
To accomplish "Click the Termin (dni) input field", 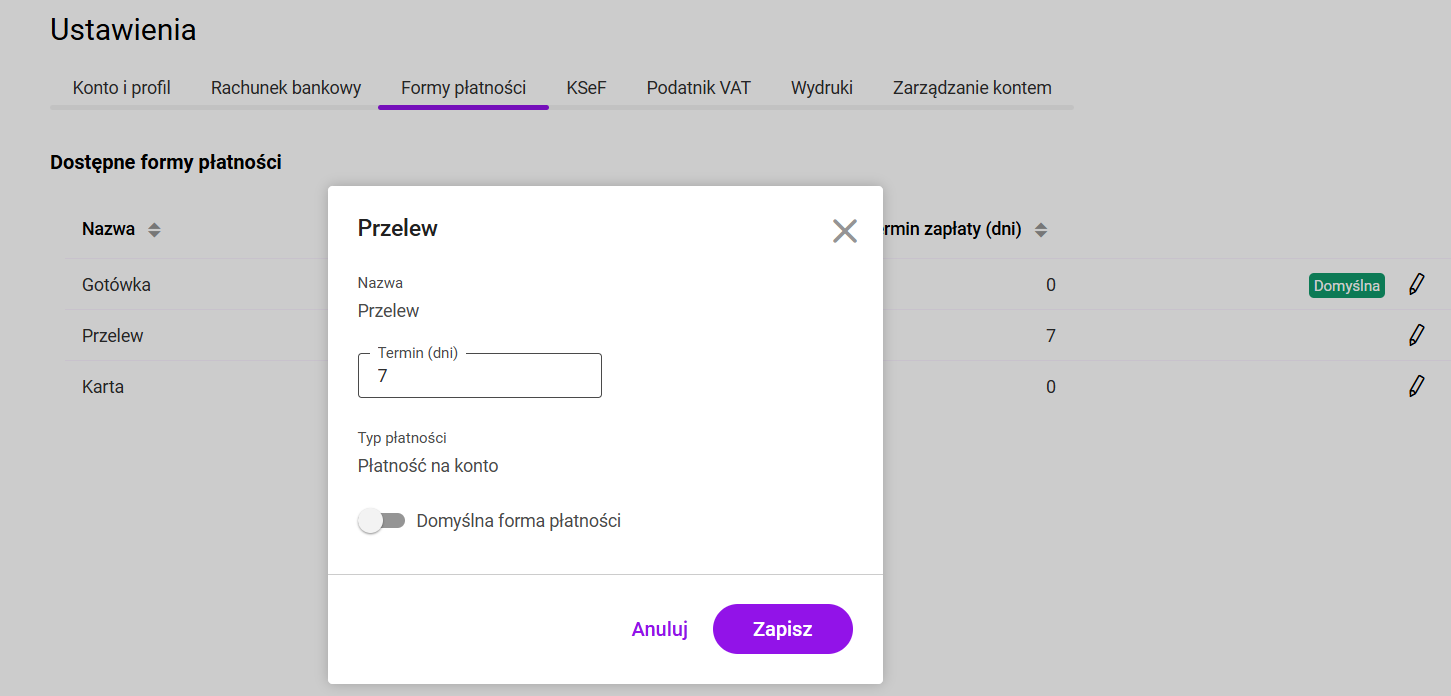I will [480, 376].
